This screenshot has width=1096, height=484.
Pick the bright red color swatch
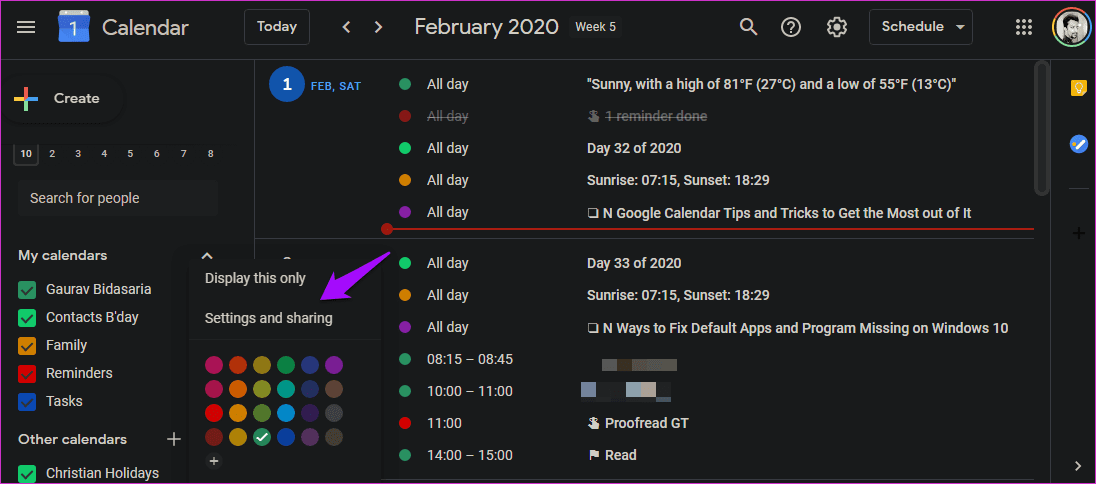(214, 413)
